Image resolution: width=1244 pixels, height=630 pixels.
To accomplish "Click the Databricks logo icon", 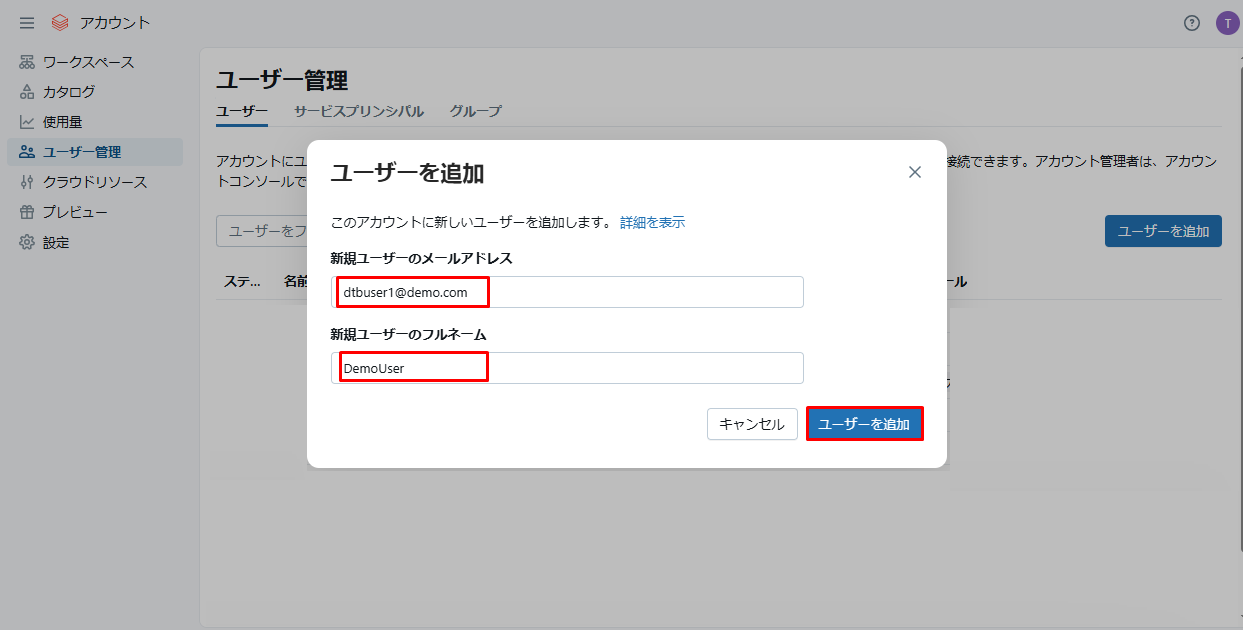I will coord(60,23).
